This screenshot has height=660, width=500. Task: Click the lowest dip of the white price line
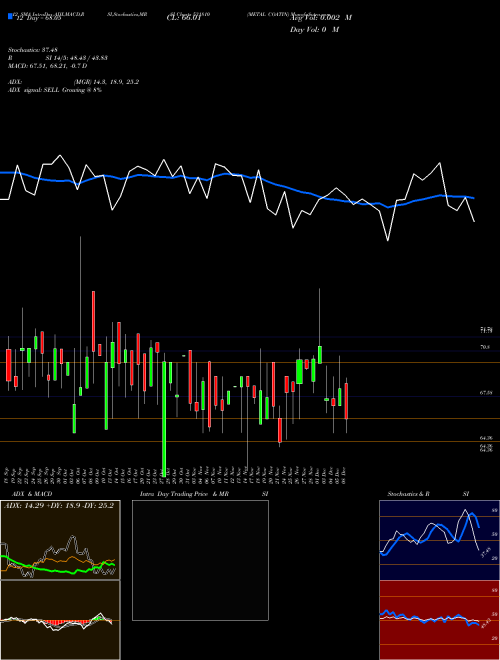point(388,240)
